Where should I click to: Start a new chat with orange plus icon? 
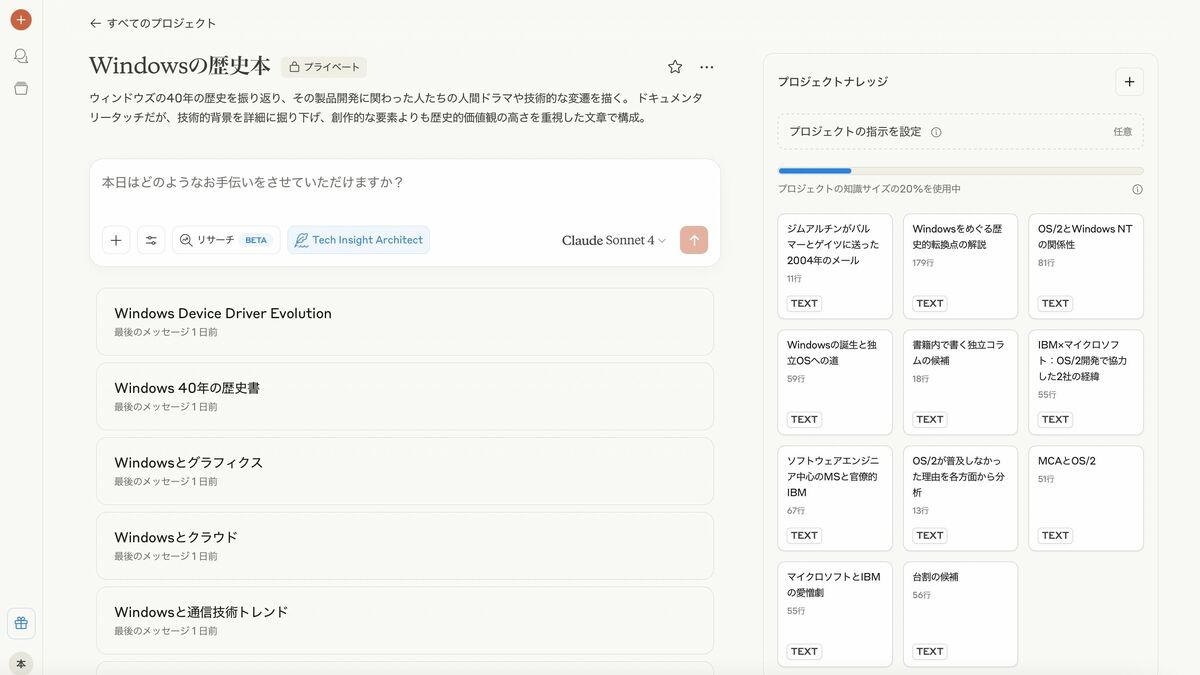[21, 20]
